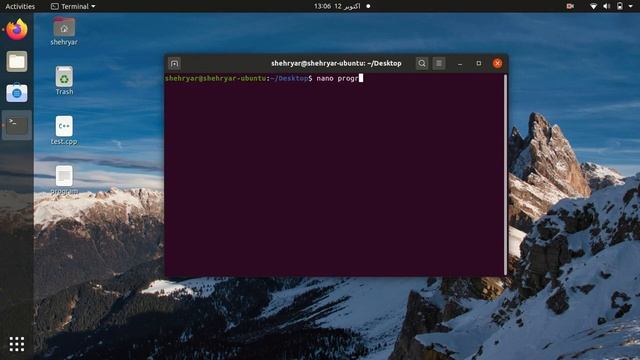Click the Wi-Fi status icon
Image resolution: width=640 pixels, height=360 pixels.
tap(593, 6)
